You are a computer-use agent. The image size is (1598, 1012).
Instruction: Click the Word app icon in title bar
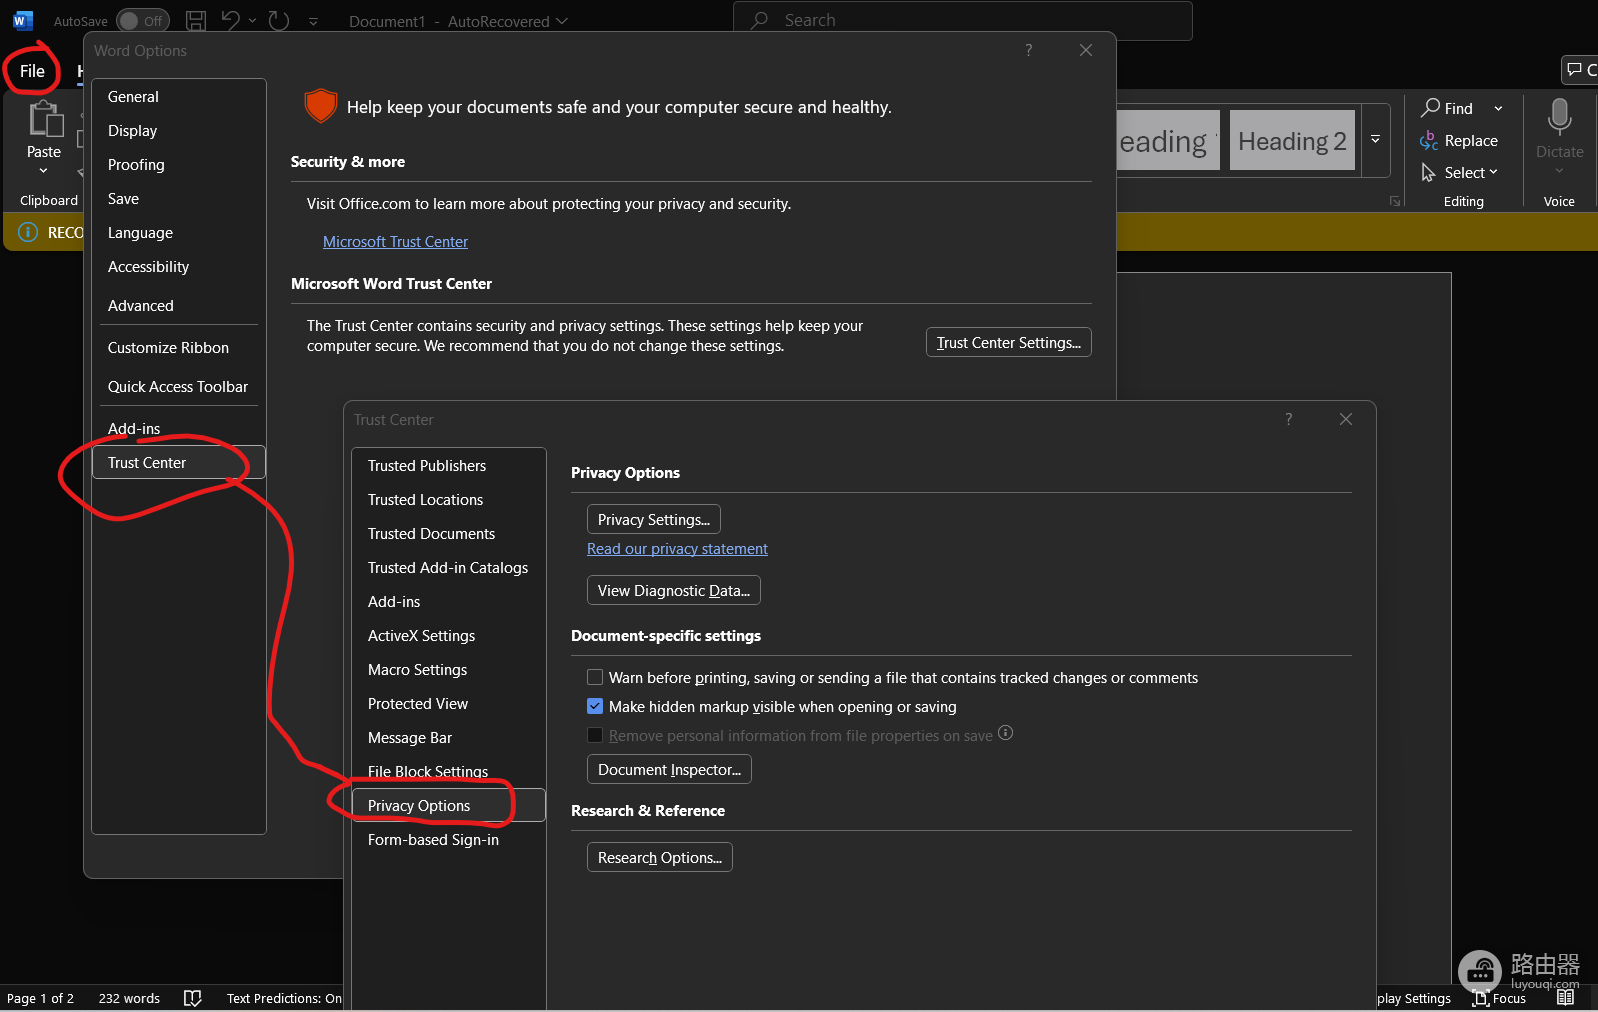point(22,20)
